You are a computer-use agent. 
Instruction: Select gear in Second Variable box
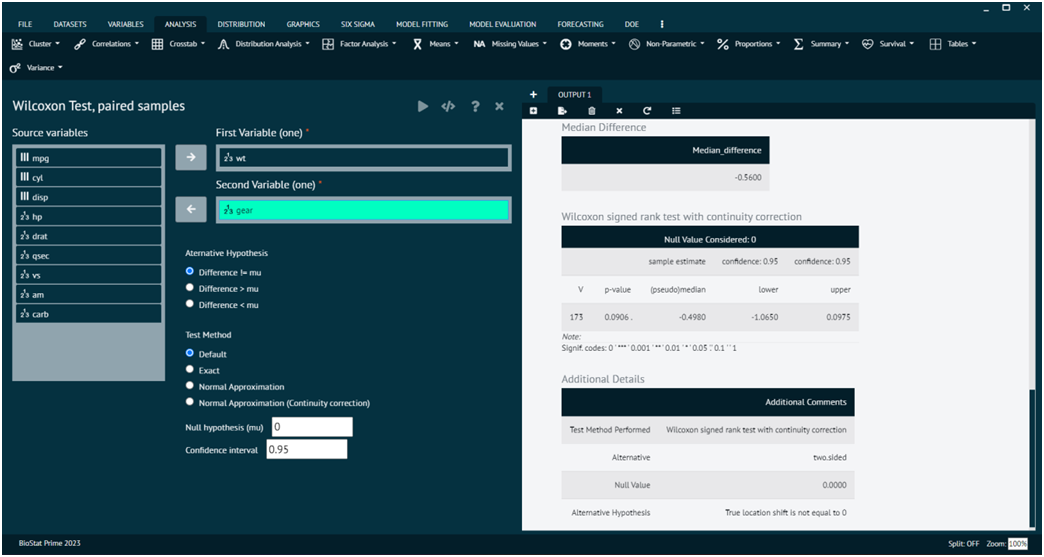click(364, 210)
